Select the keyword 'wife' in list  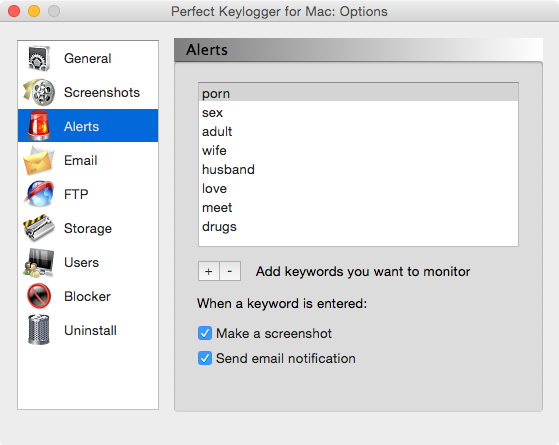(x=358, y=150)
